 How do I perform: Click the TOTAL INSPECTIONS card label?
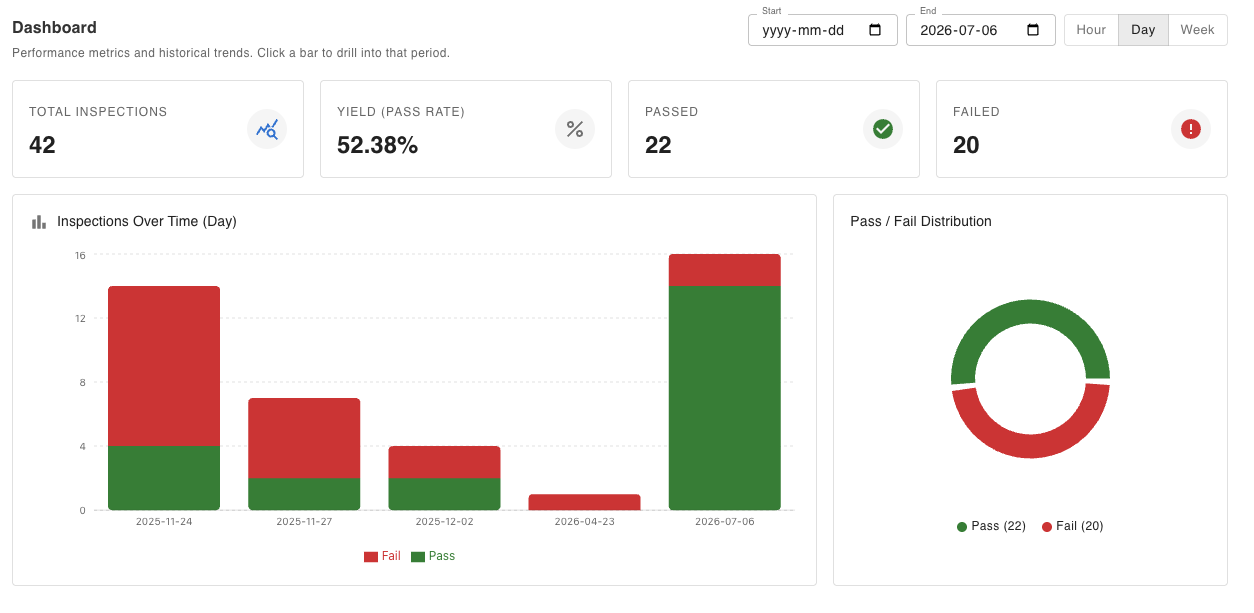pos(98,112)
